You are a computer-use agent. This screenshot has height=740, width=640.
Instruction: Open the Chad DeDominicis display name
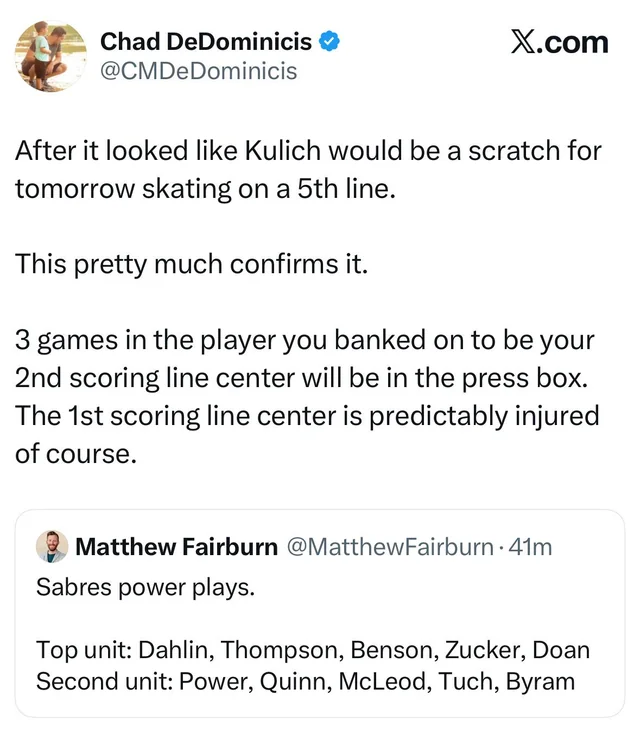click(x=206, y=42)
